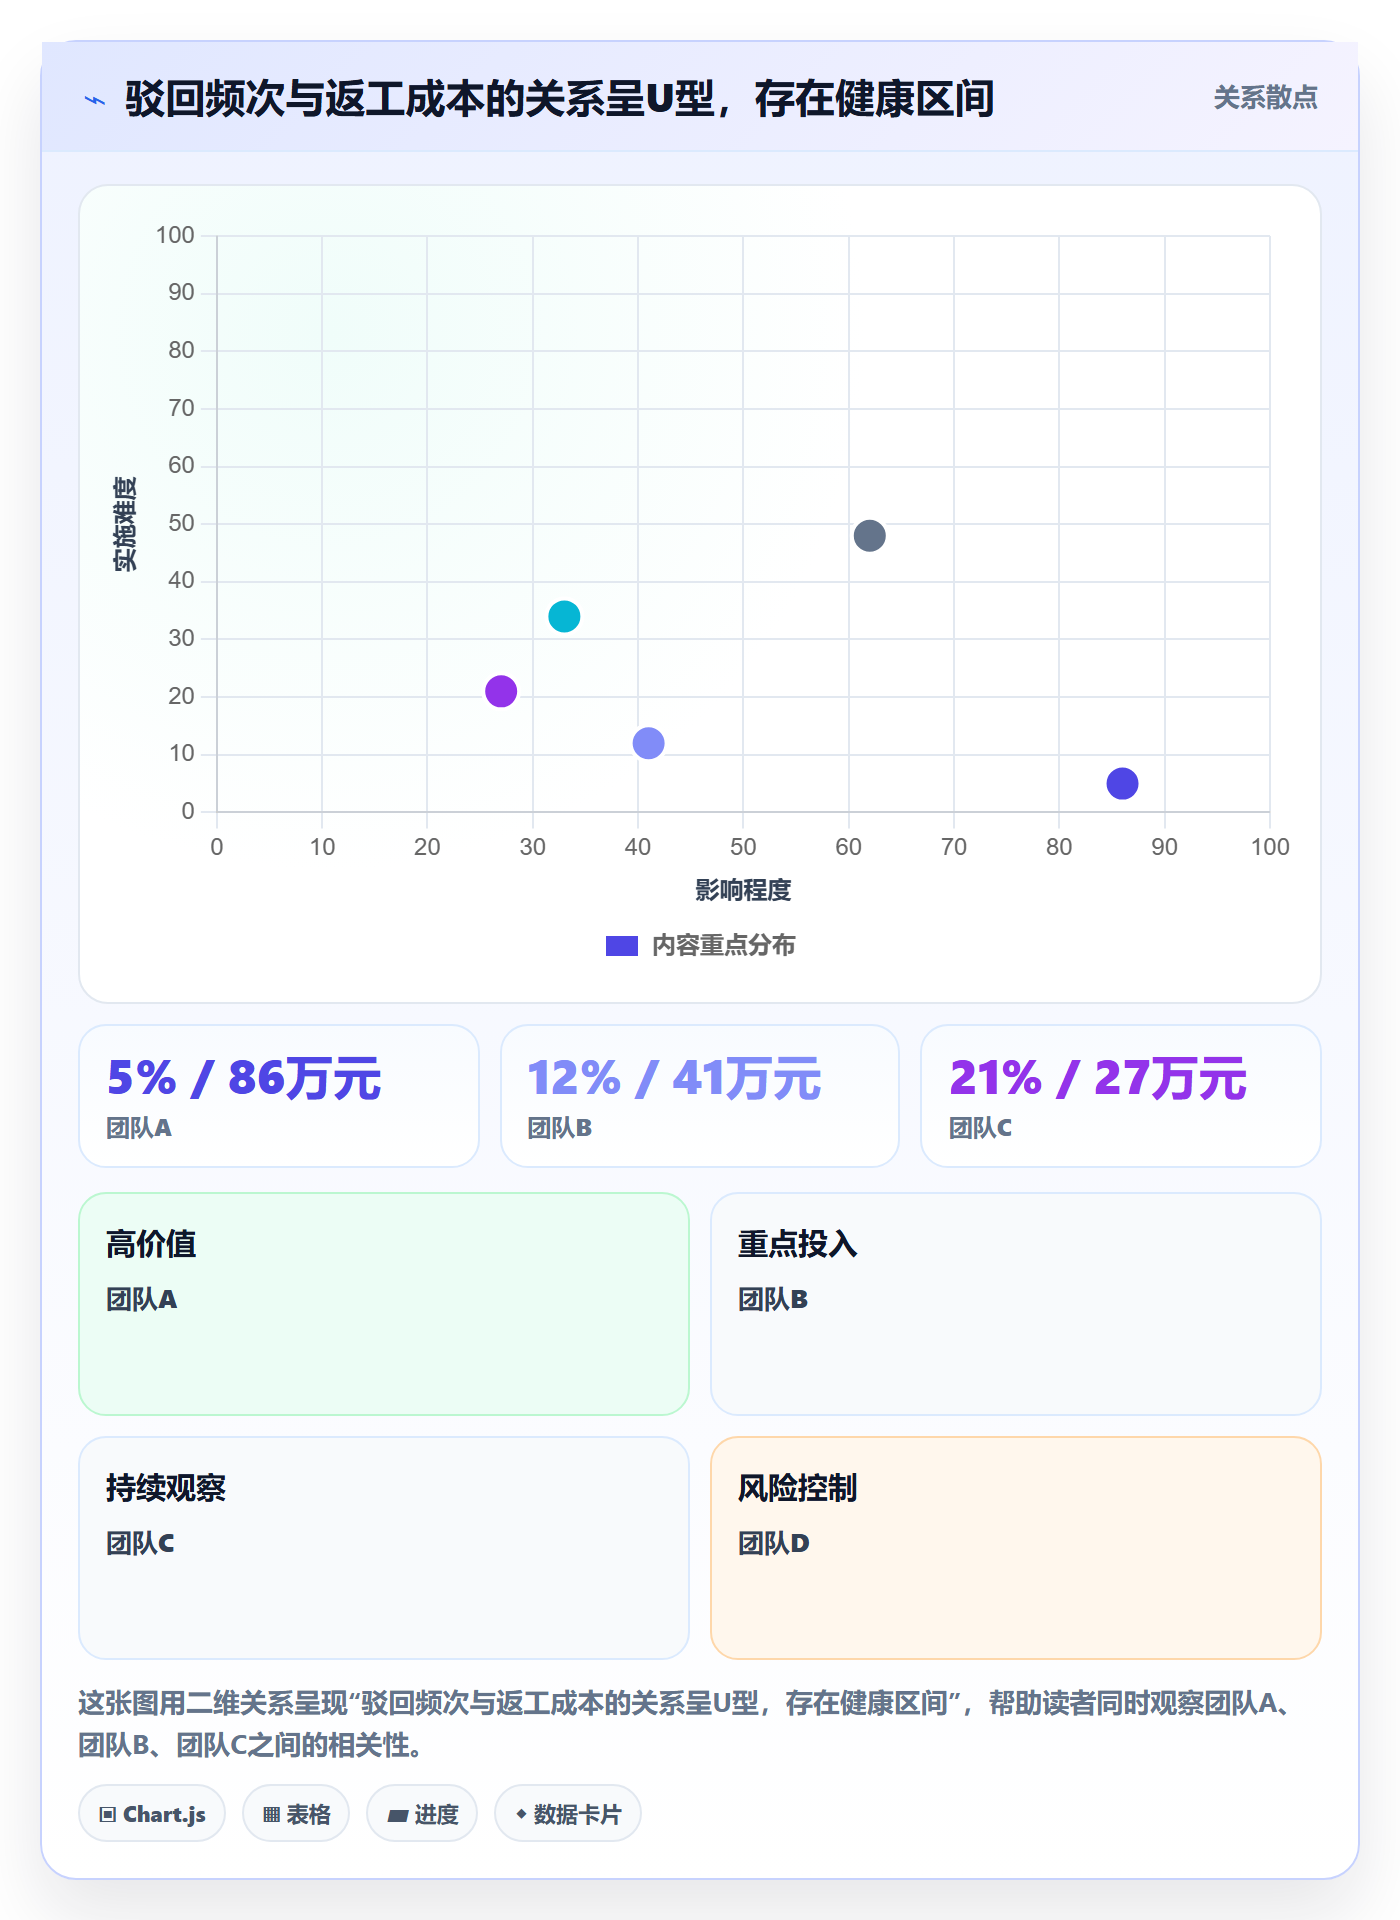This screenshot has height=1920, width=1400.
Task: Click the 团队A label in 高价值 card
Action: coord(141,1300)
